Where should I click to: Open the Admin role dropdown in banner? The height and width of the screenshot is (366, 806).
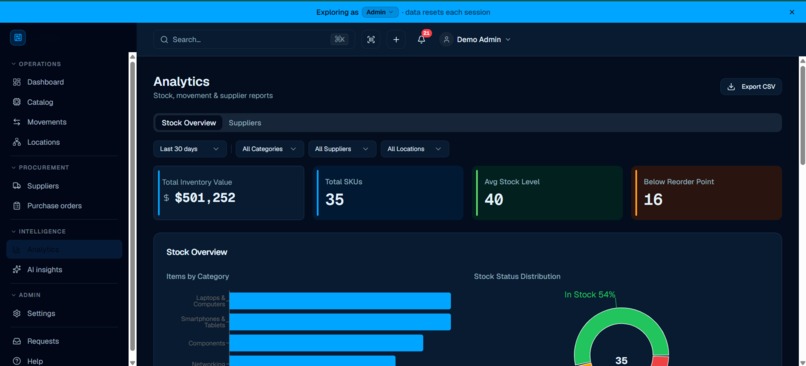pos(380,12)
